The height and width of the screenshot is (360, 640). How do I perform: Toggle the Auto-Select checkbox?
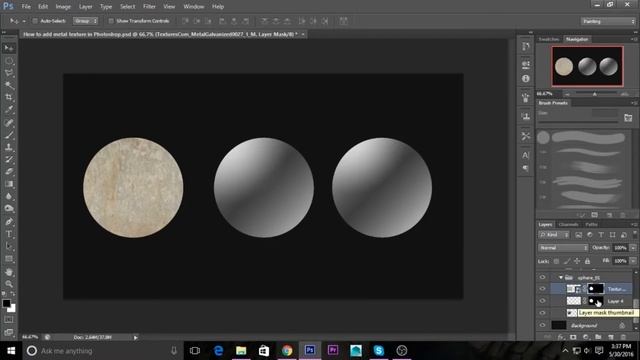35,21
